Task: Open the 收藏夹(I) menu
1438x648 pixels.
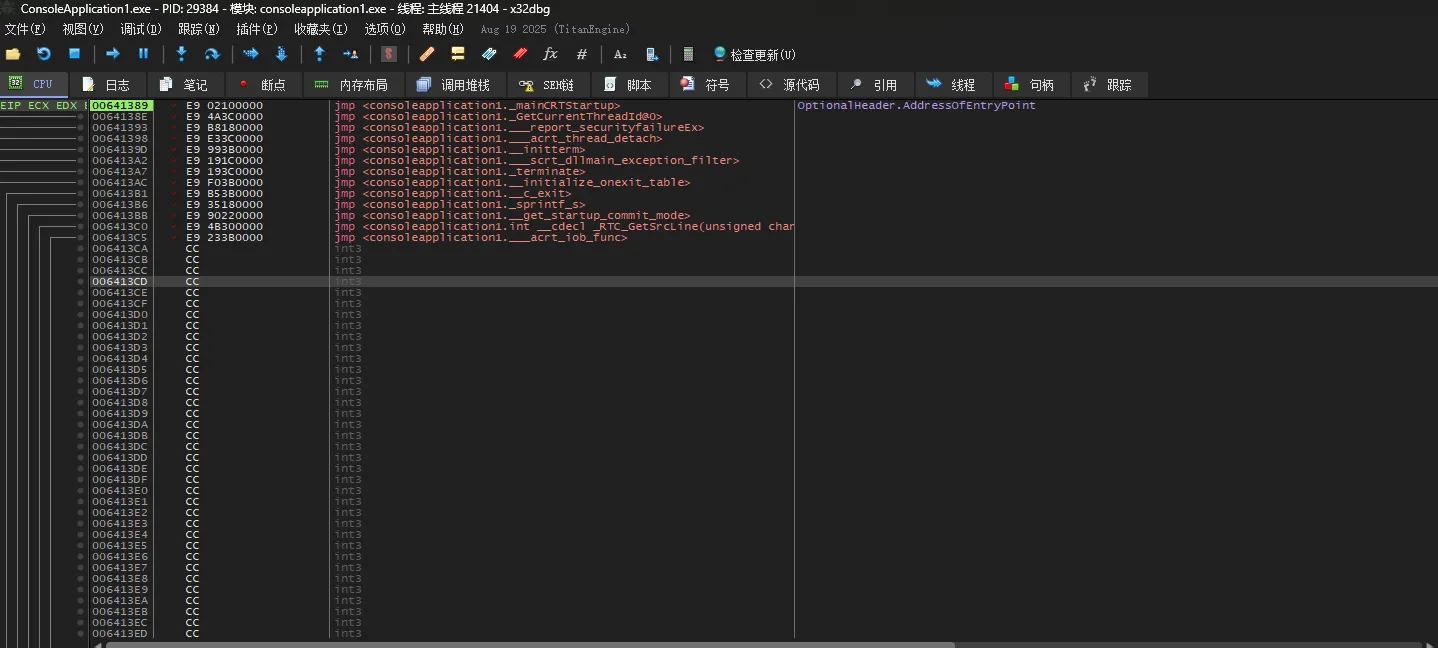Action: click(x=321, y=29)
